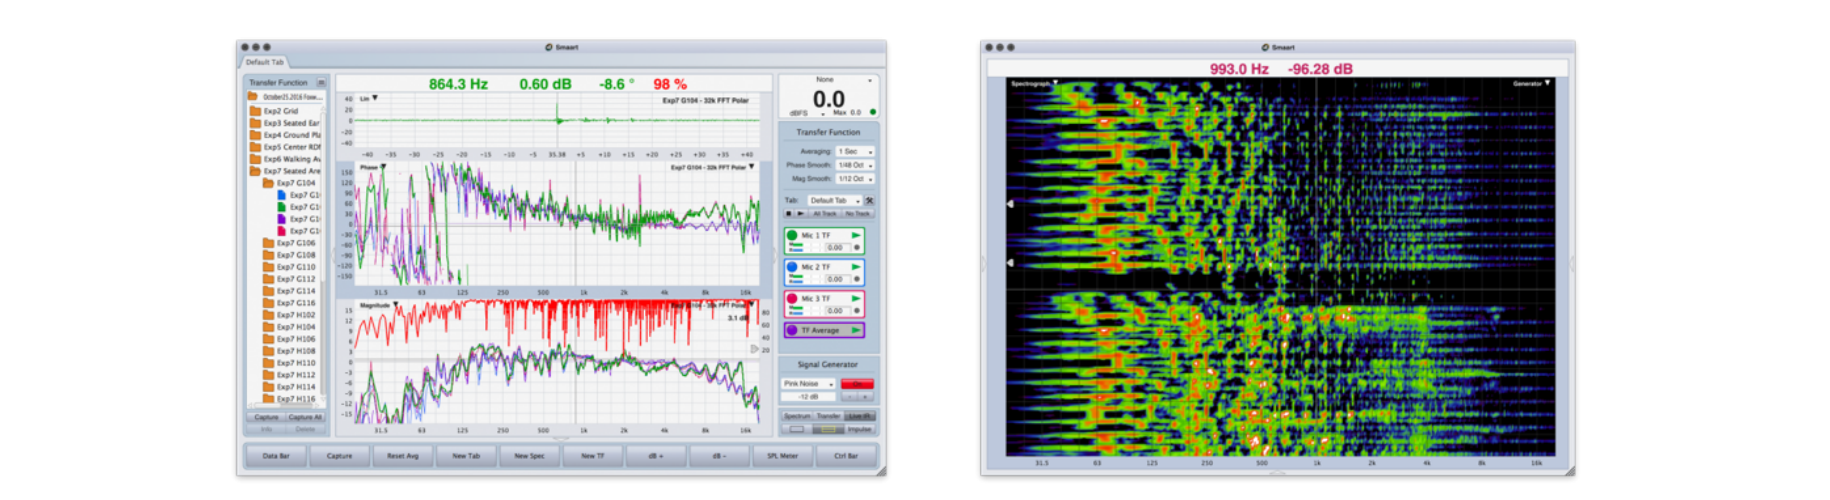The width and height of the screenshot is (1830, 500).
Task: Click the blue trace icon under Exp7 G104
Action: tap(282, 195)
